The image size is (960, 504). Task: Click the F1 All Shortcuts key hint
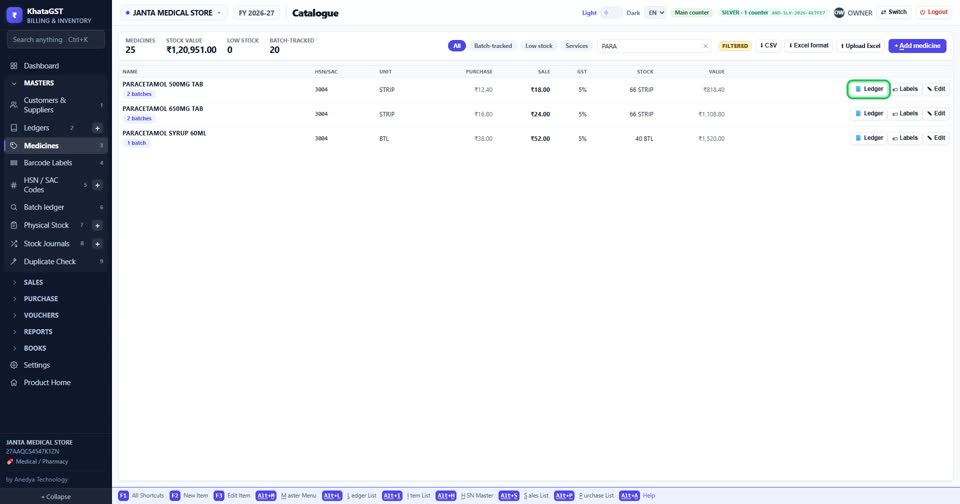141,495
